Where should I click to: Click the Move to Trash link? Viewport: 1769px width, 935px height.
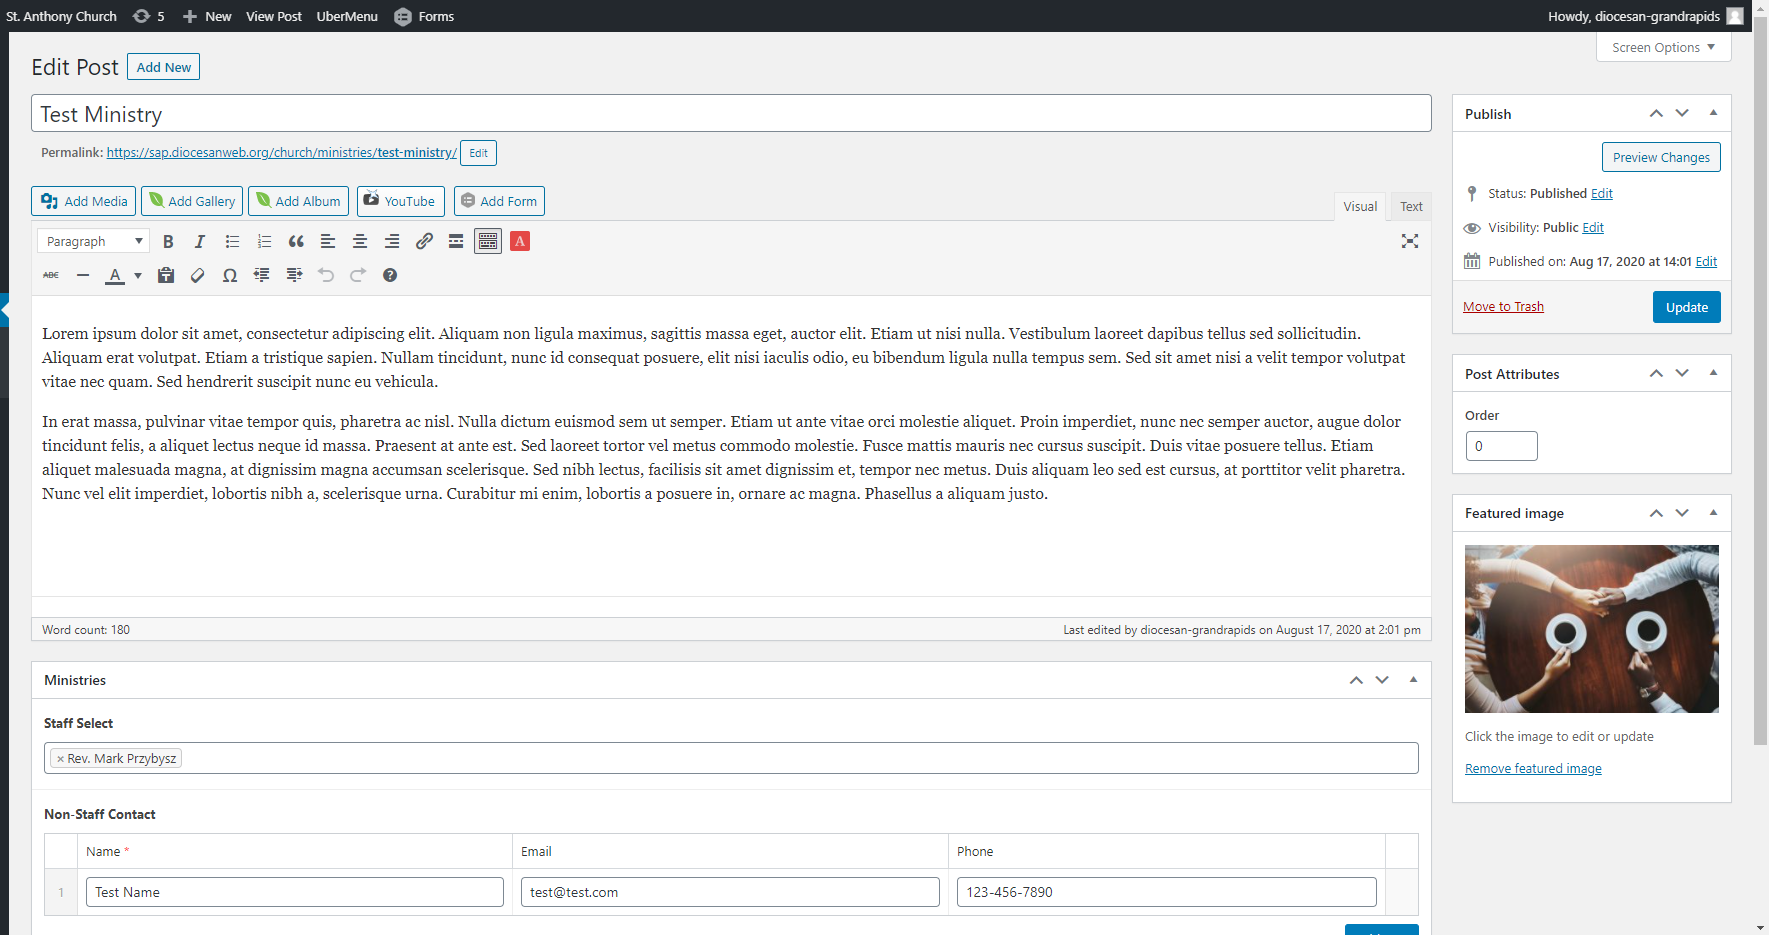1503,306
